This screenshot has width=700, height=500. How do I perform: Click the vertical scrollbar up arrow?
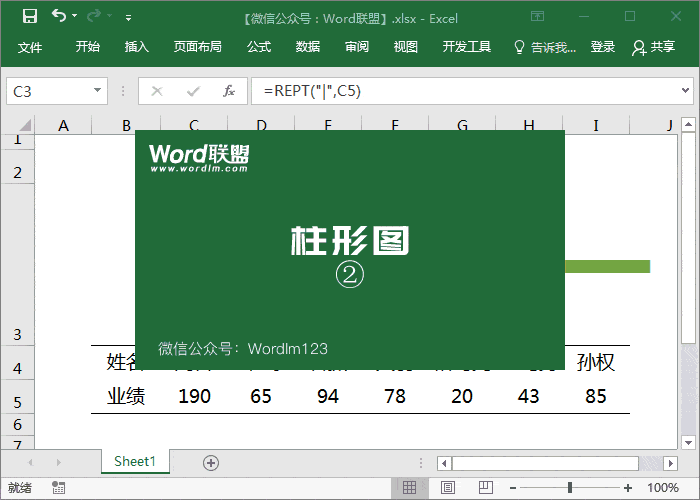[688, 124]
